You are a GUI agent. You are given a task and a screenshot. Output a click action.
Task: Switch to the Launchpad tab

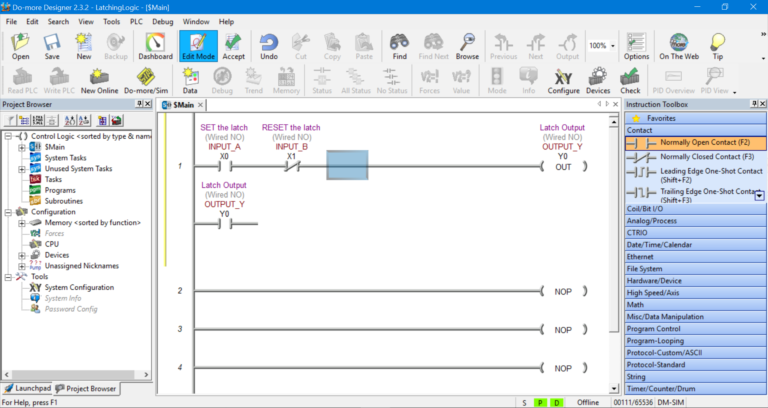tap(26, 388)
